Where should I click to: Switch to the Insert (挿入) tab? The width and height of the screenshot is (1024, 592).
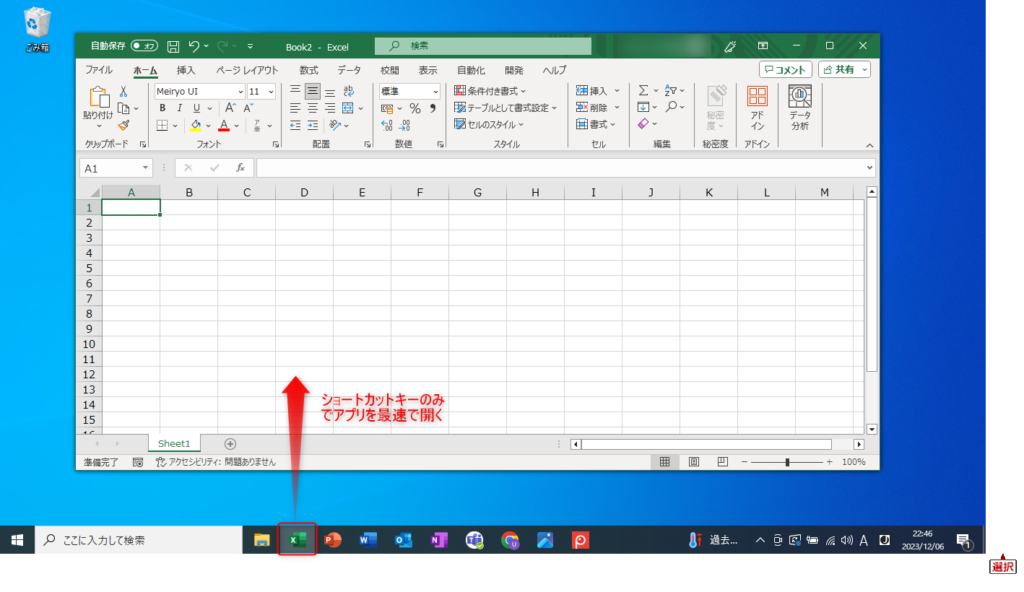tap(186, 70)
